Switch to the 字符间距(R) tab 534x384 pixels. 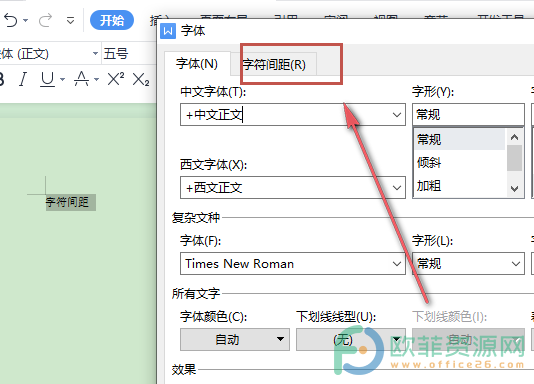[274, 64]
